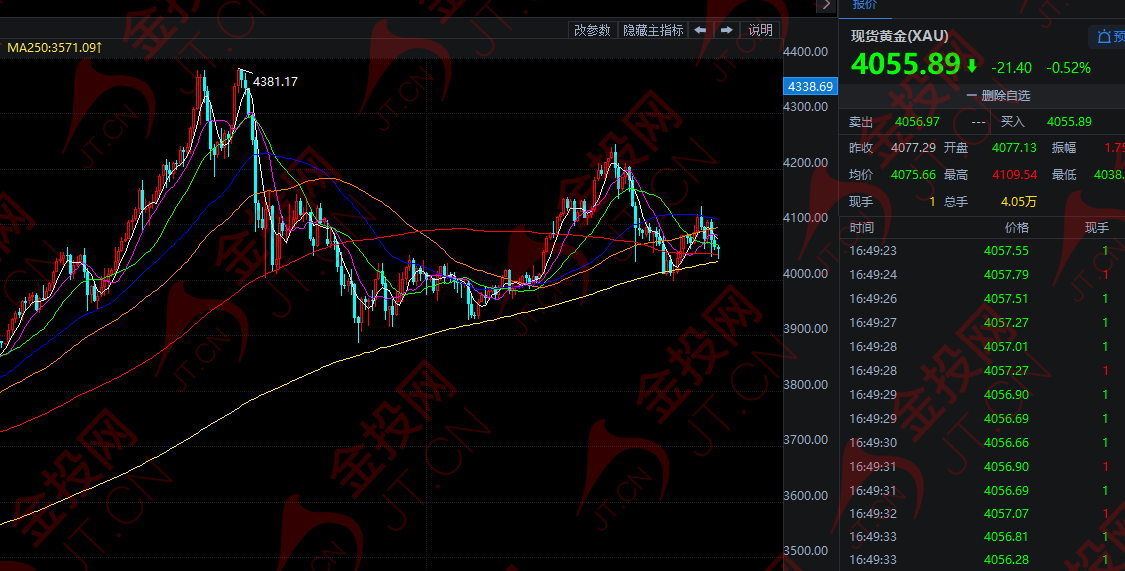The width and height of the screenshot is (1125, 571).
Task: Click the 4000.00 price axis label
Action: coord(806,273)
